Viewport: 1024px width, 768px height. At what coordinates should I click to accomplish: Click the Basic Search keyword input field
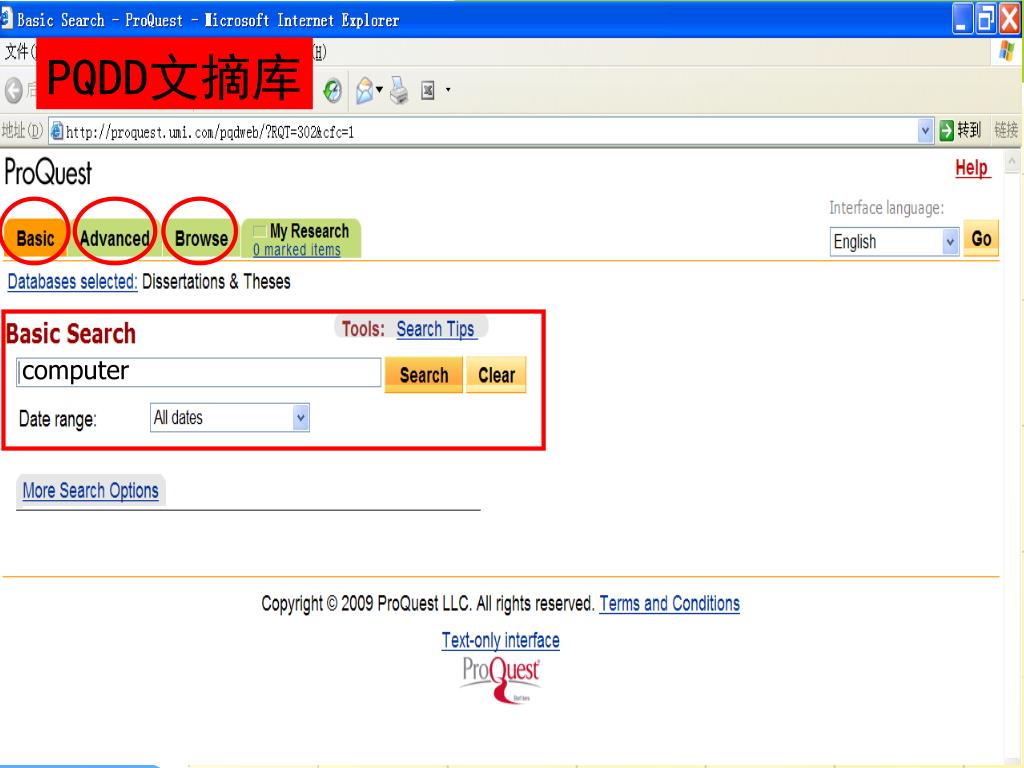pos(199,372)
